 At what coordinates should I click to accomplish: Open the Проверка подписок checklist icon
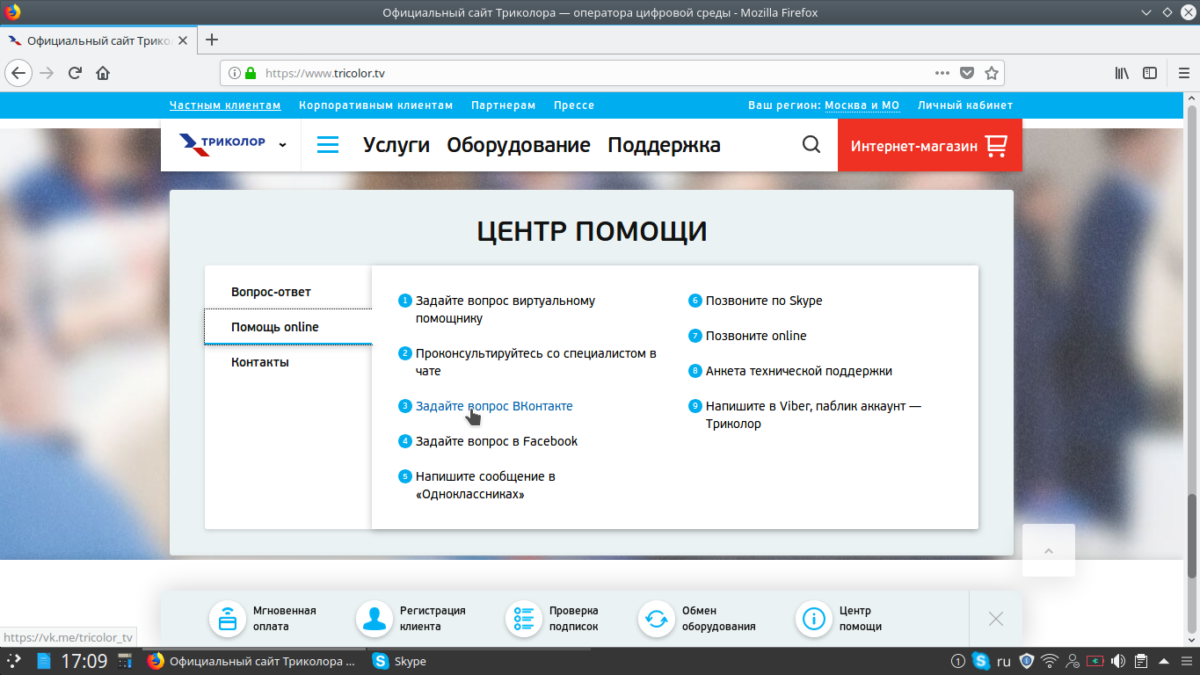523,619
